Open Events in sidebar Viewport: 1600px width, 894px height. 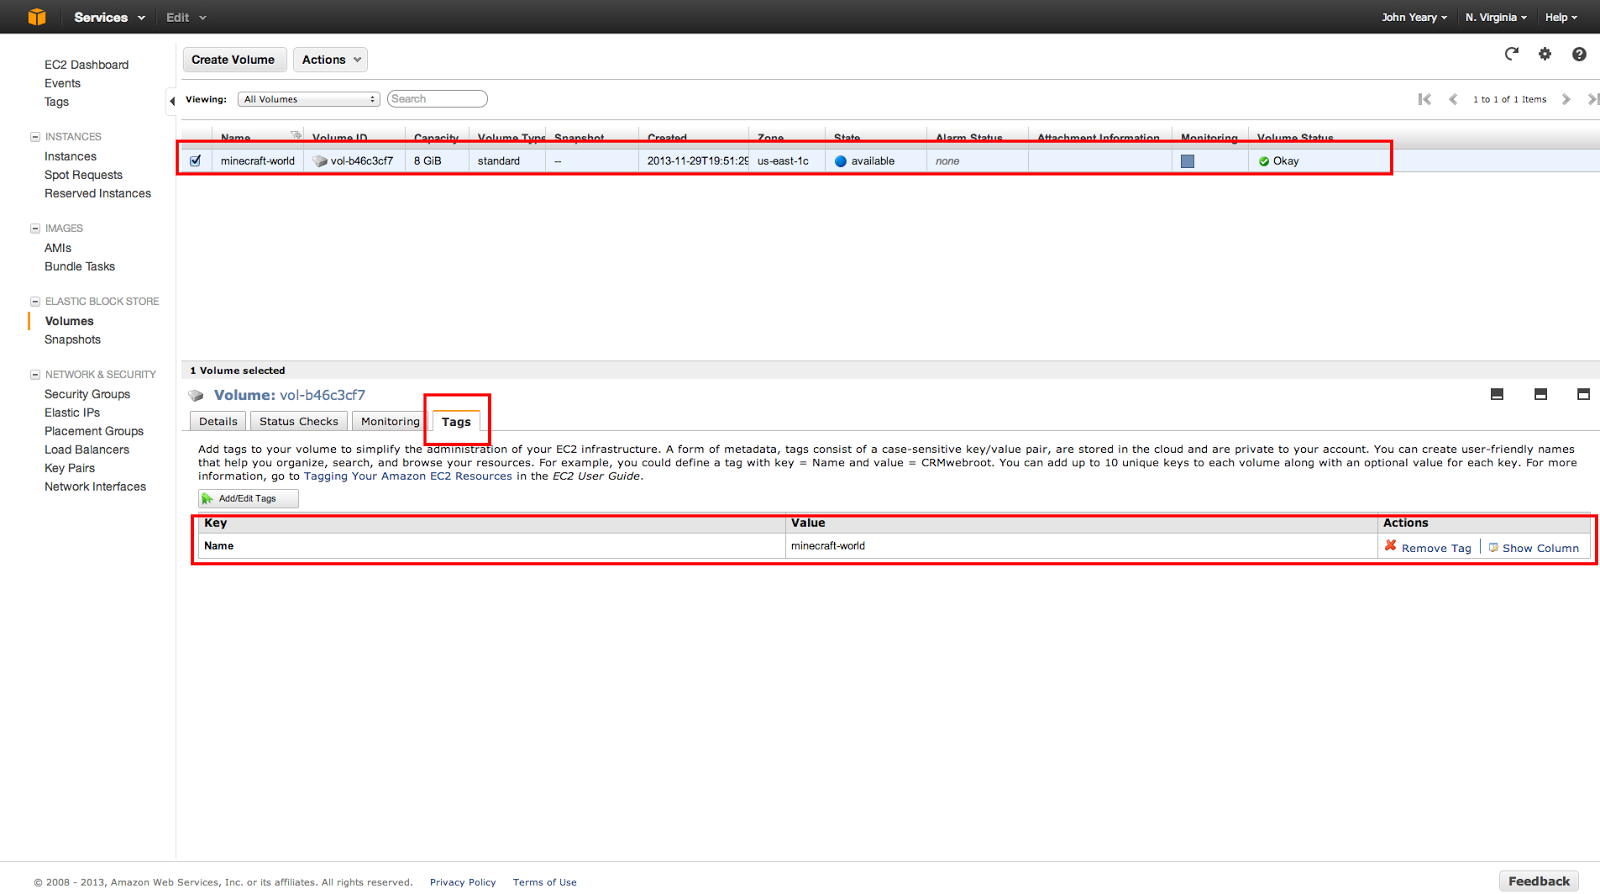tap(62, 84)
